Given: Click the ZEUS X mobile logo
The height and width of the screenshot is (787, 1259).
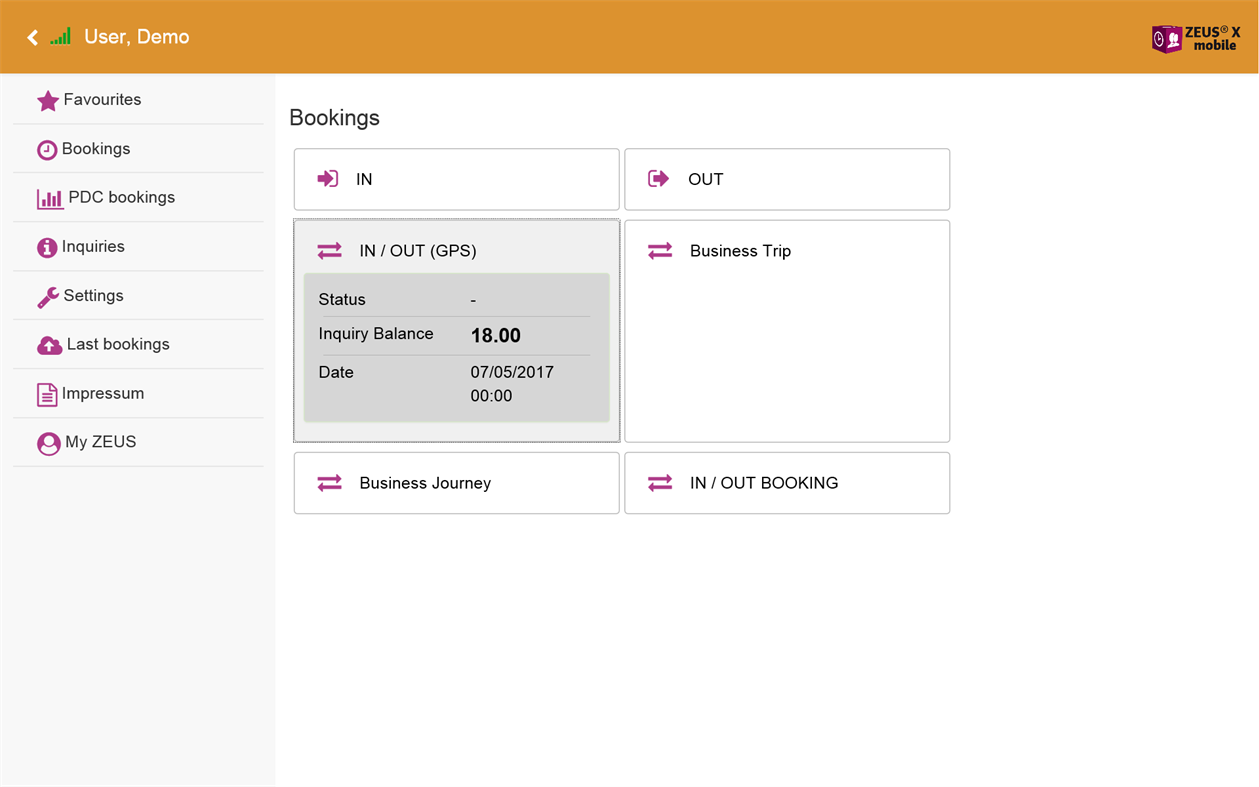Looking at the screenshot, I should (1195, 38).
